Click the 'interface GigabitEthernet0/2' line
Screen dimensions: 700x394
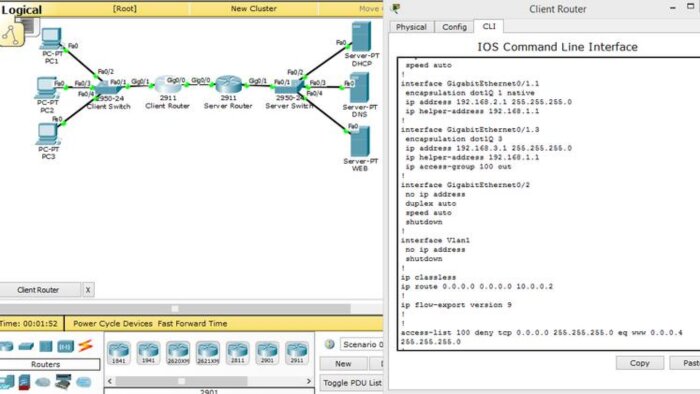[x=465, y=185]
